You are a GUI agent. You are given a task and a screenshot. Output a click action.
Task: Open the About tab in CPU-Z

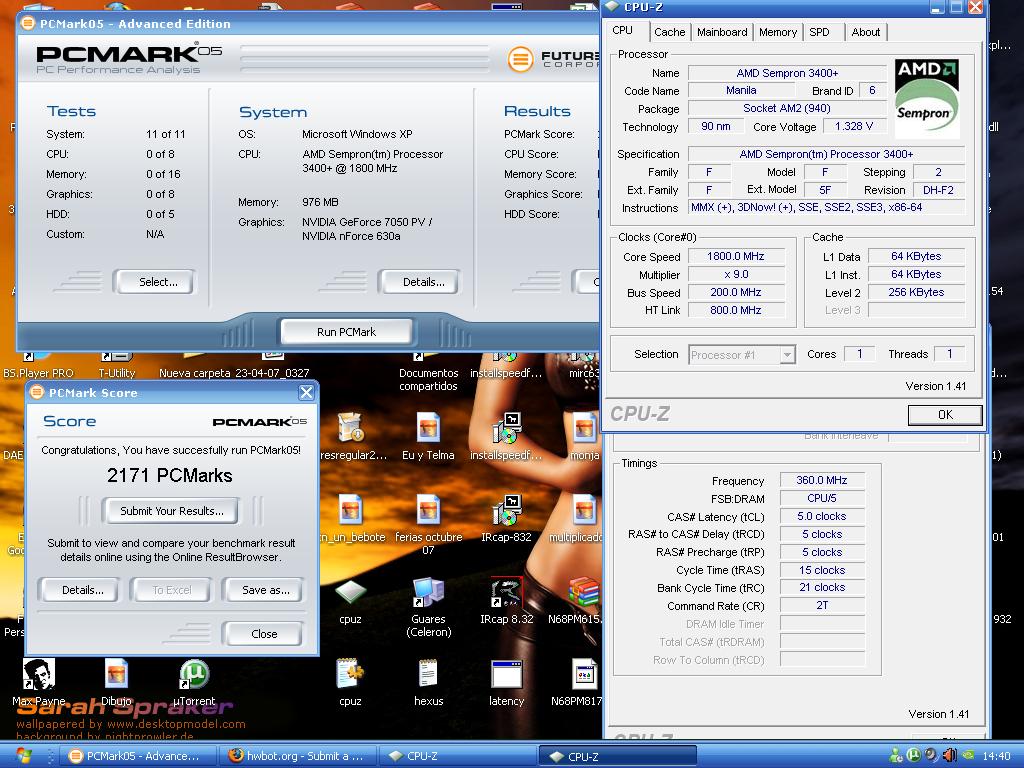(865, 32)
